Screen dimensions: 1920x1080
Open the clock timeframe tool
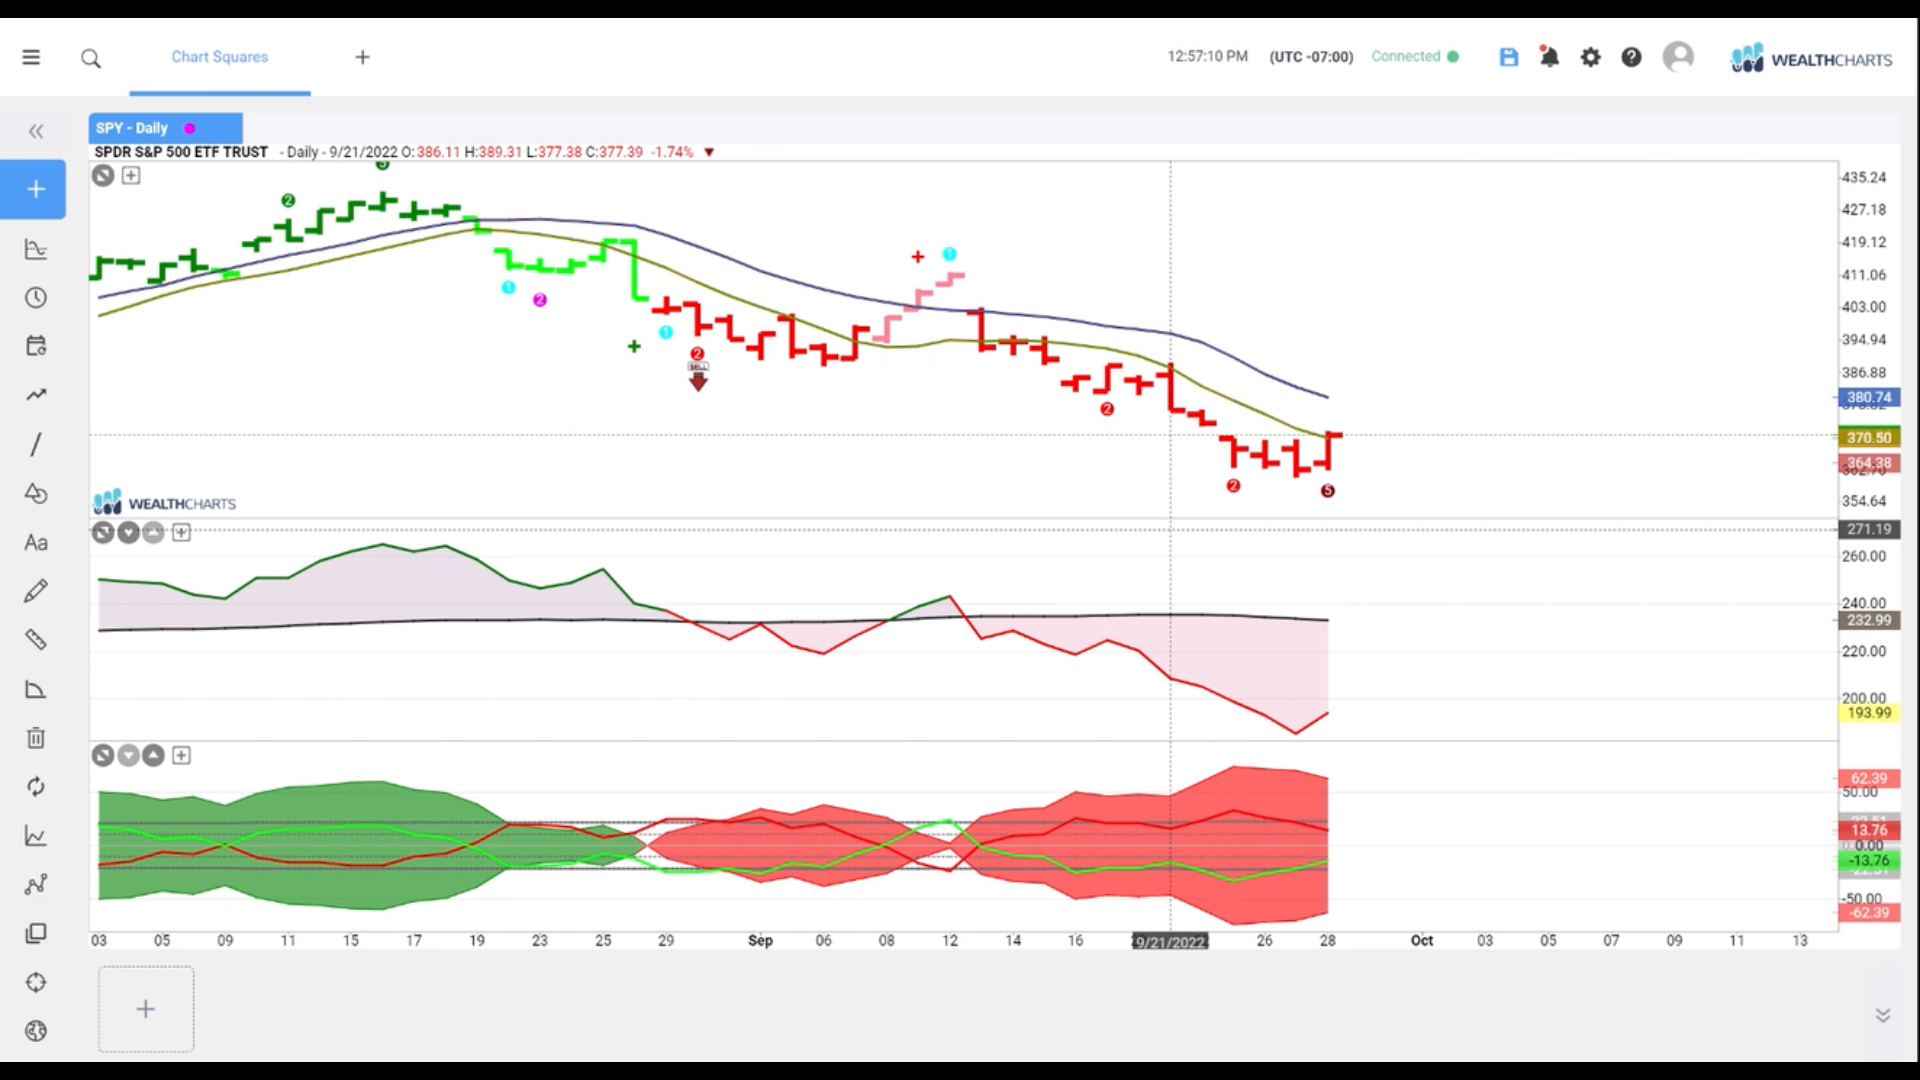coord(36,298)
